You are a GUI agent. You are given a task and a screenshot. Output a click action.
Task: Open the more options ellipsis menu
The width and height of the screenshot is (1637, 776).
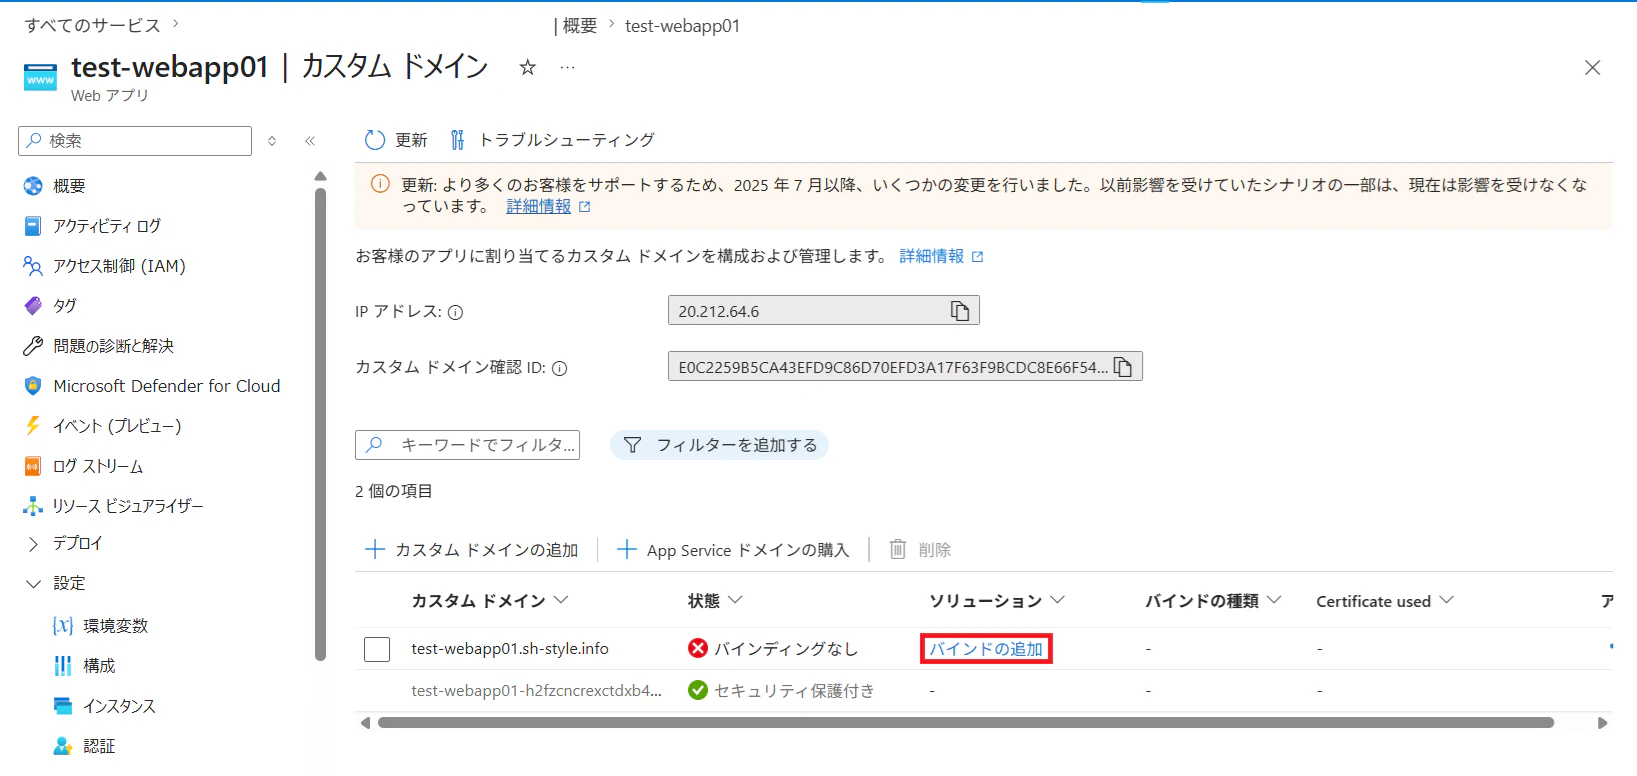click(x=568, y=67)
